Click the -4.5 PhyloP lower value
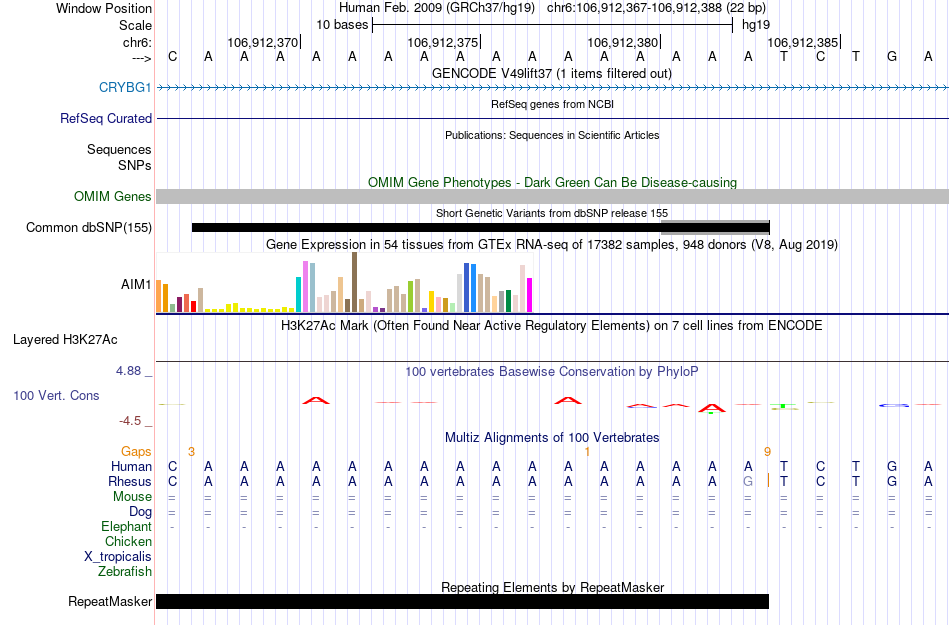 point(130,420)
